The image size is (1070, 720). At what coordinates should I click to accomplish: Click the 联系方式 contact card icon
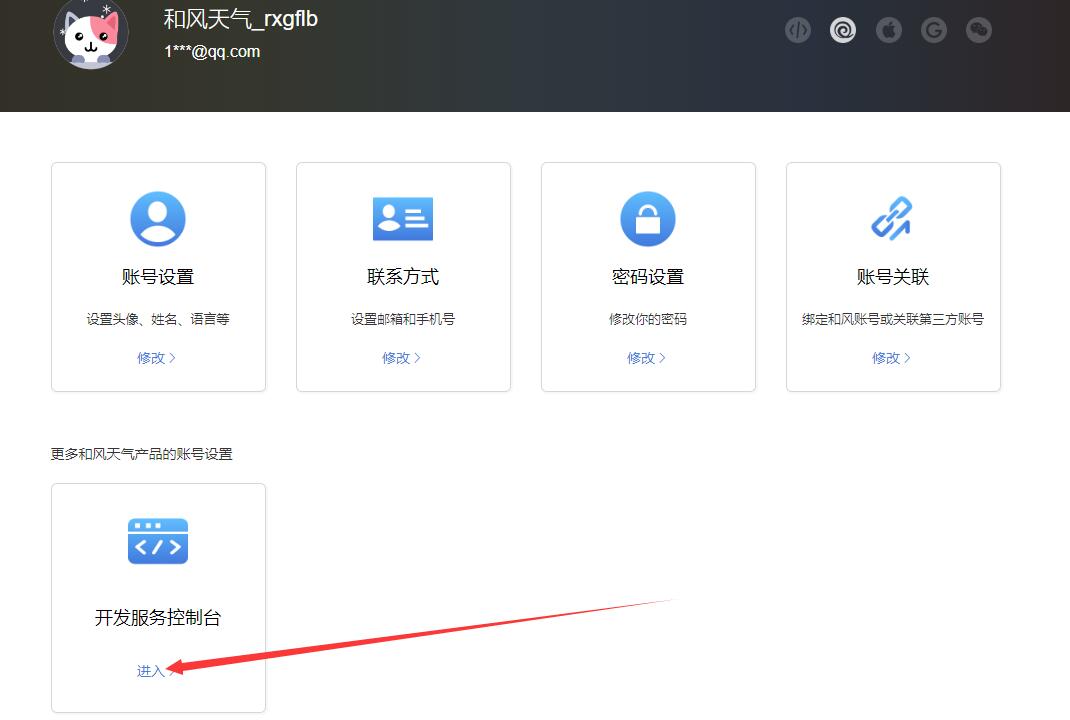(403, 218)
